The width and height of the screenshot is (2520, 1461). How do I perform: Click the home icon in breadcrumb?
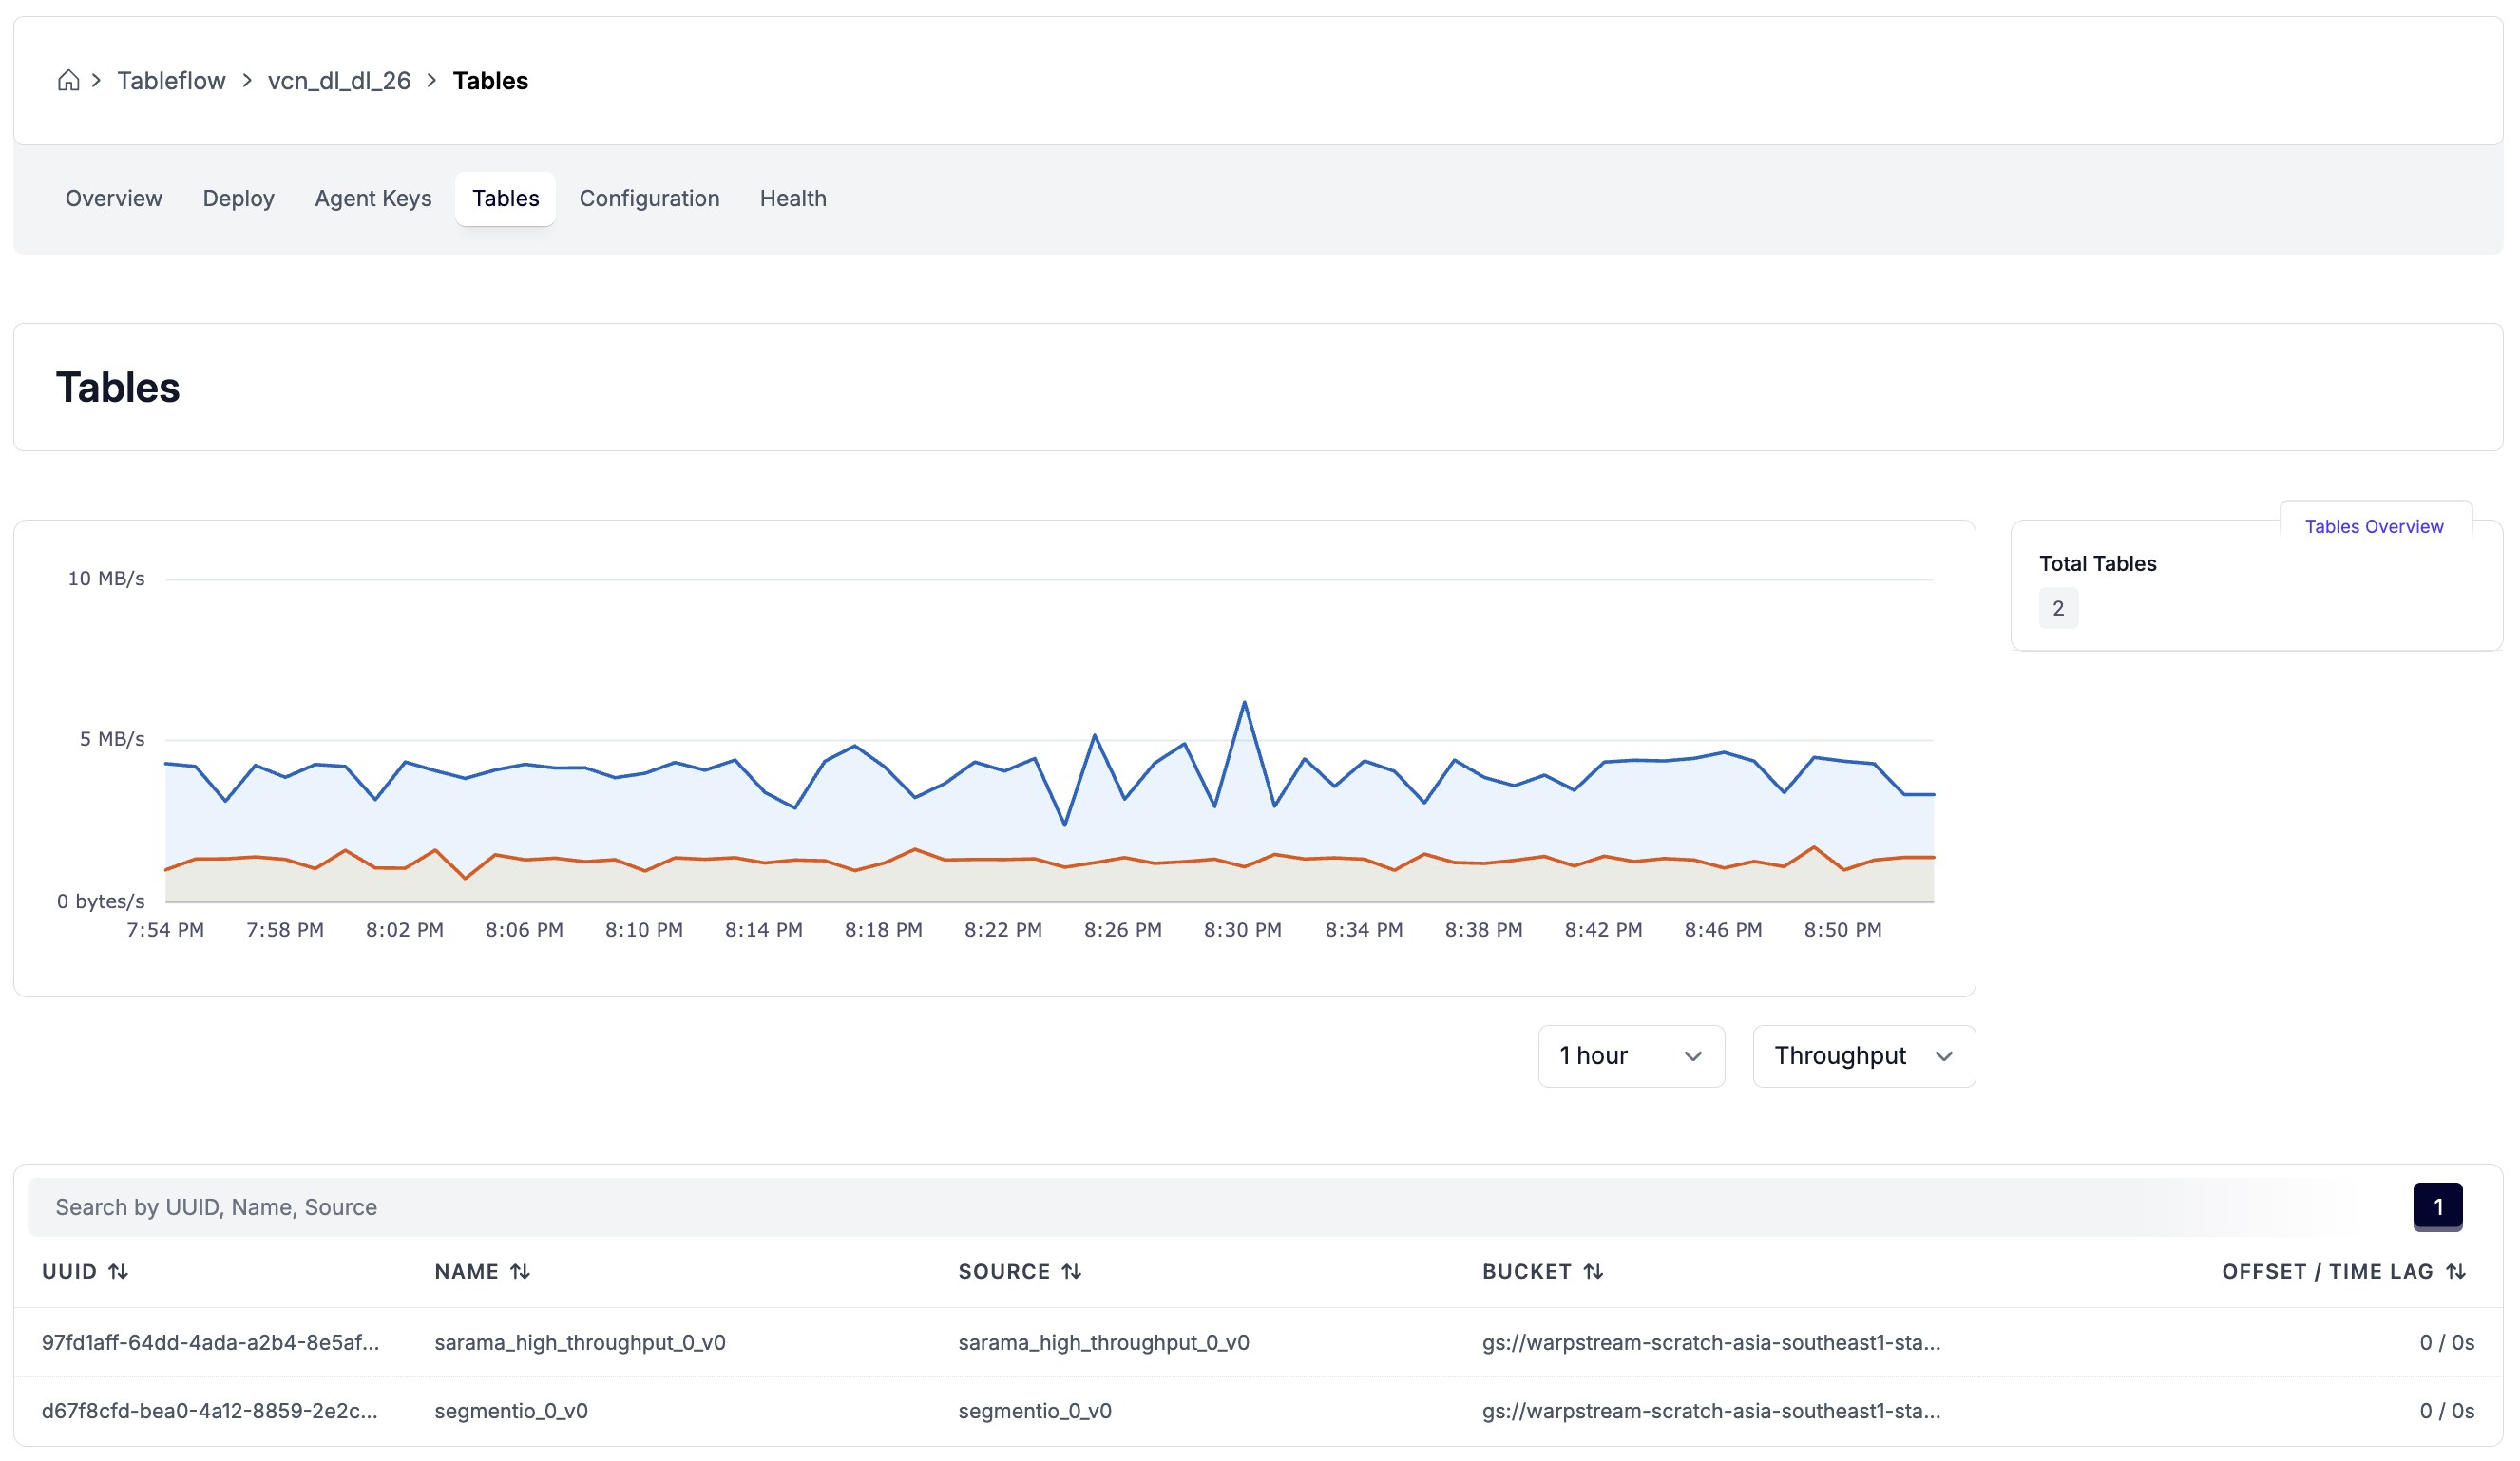[x=68, y=81]
